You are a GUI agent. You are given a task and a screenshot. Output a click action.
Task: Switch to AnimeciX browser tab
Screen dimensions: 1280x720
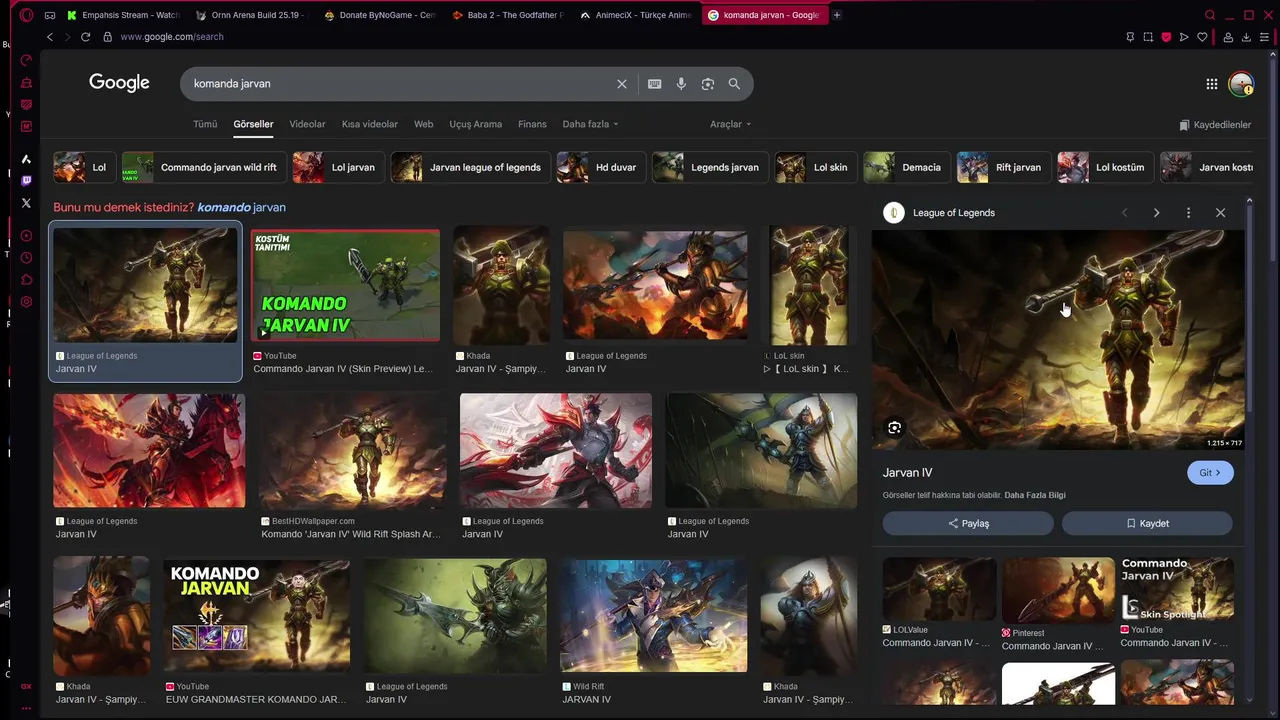coord(635,15)
